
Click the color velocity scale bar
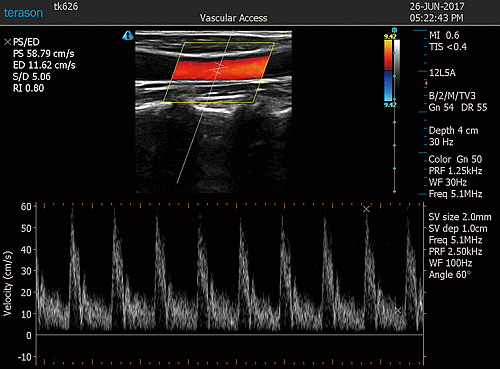[x=388, y=71]
